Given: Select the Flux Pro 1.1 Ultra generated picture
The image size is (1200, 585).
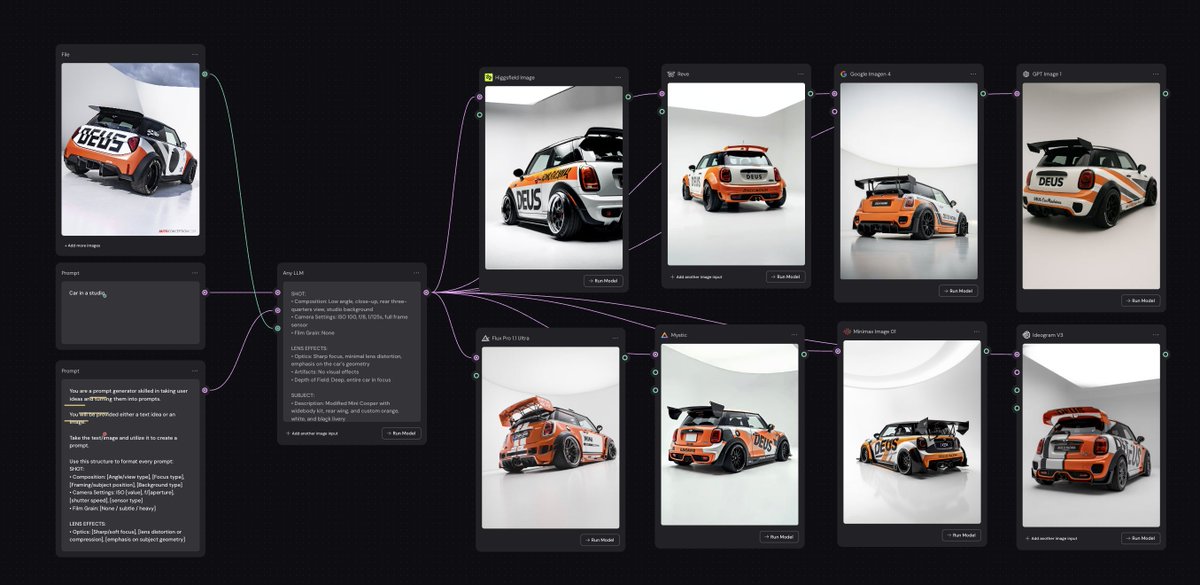Looking at the screenshot, I should click(x=551, y=438).
